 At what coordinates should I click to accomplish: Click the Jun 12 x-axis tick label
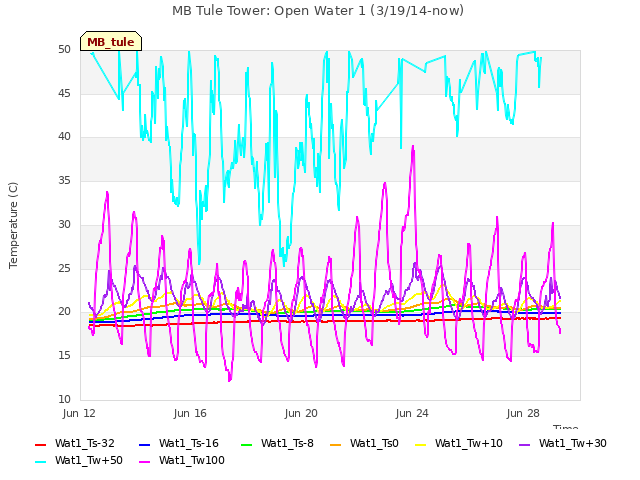click(79, 413)
